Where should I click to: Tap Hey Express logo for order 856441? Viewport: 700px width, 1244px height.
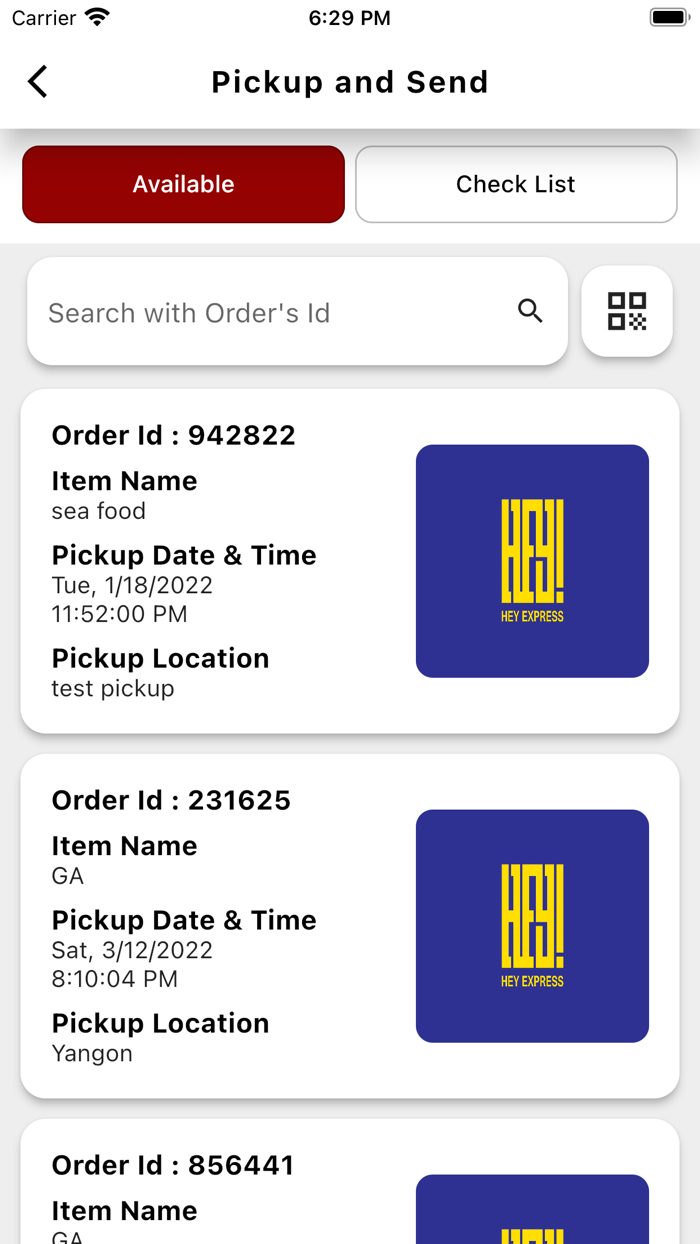(532, 1210)
